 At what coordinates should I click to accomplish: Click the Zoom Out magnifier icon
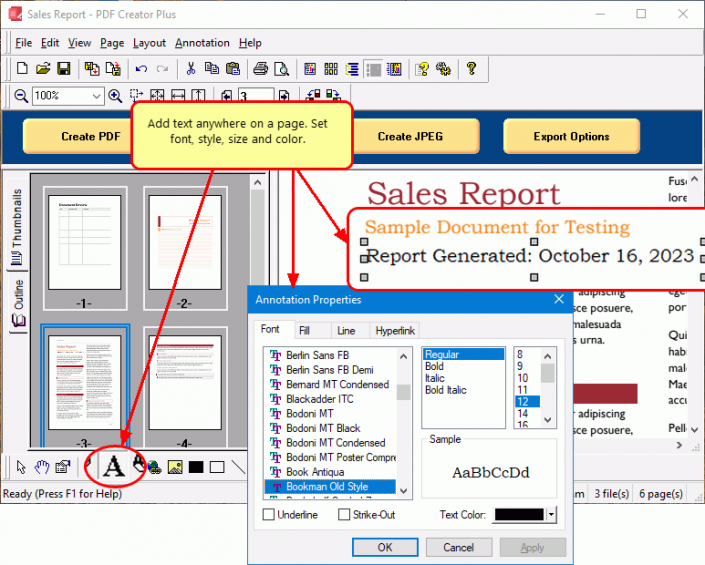[x=21, y=96]
